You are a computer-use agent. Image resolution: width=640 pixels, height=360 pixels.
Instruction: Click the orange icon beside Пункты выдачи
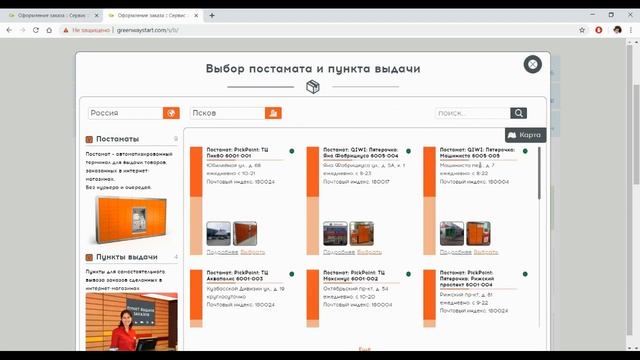click(89, 257)
